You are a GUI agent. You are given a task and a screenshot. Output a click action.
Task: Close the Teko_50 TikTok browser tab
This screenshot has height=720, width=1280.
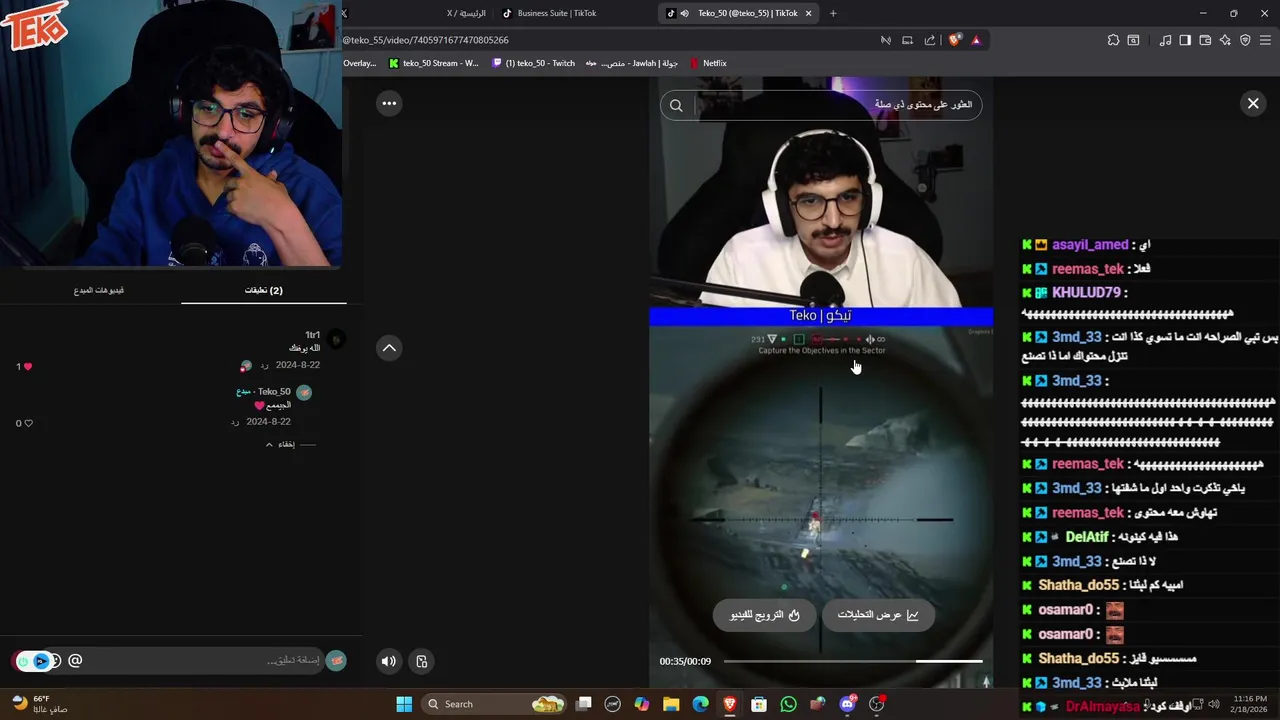click(808, 13)
